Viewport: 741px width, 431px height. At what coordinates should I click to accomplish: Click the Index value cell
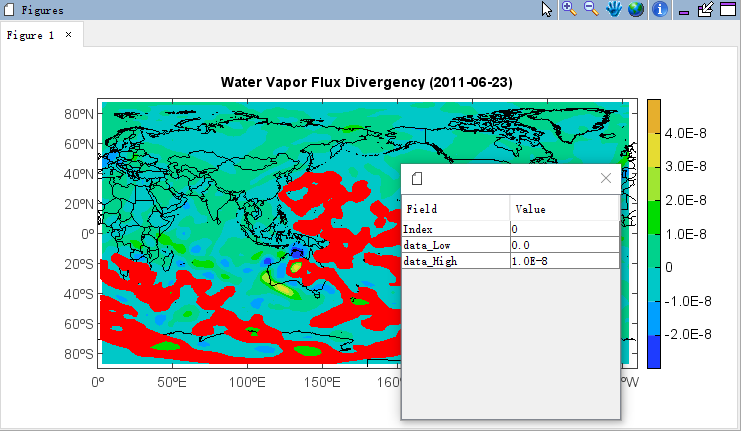564,229
